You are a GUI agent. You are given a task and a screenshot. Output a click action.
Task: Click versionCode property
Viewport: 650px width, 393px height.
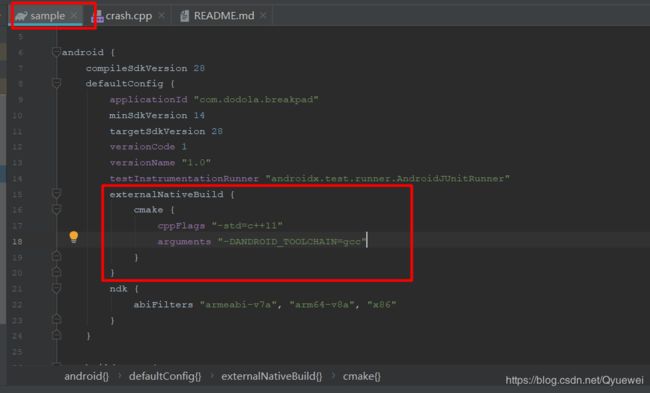pyautogui.click(x=142, y=147)
